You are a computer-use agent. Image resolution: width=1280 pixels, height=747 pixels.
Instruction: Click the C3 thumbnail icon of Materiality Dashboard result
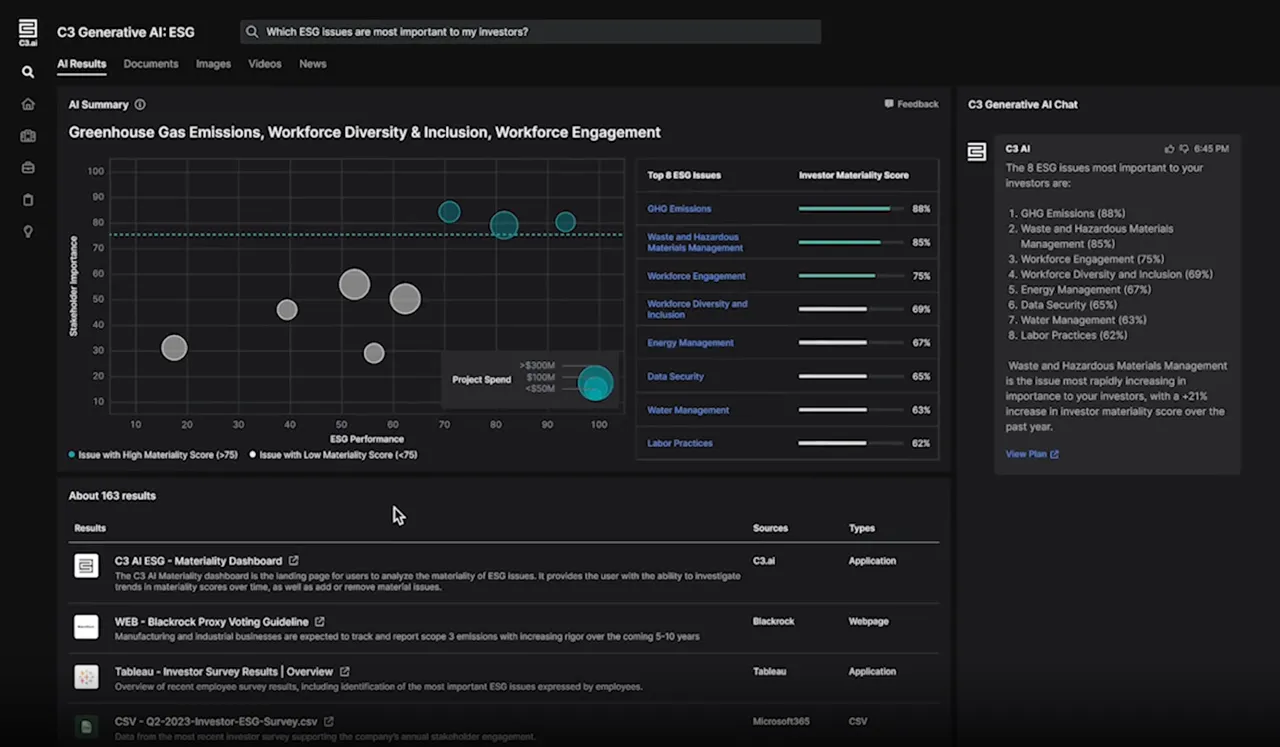click(x=86, y=566)
